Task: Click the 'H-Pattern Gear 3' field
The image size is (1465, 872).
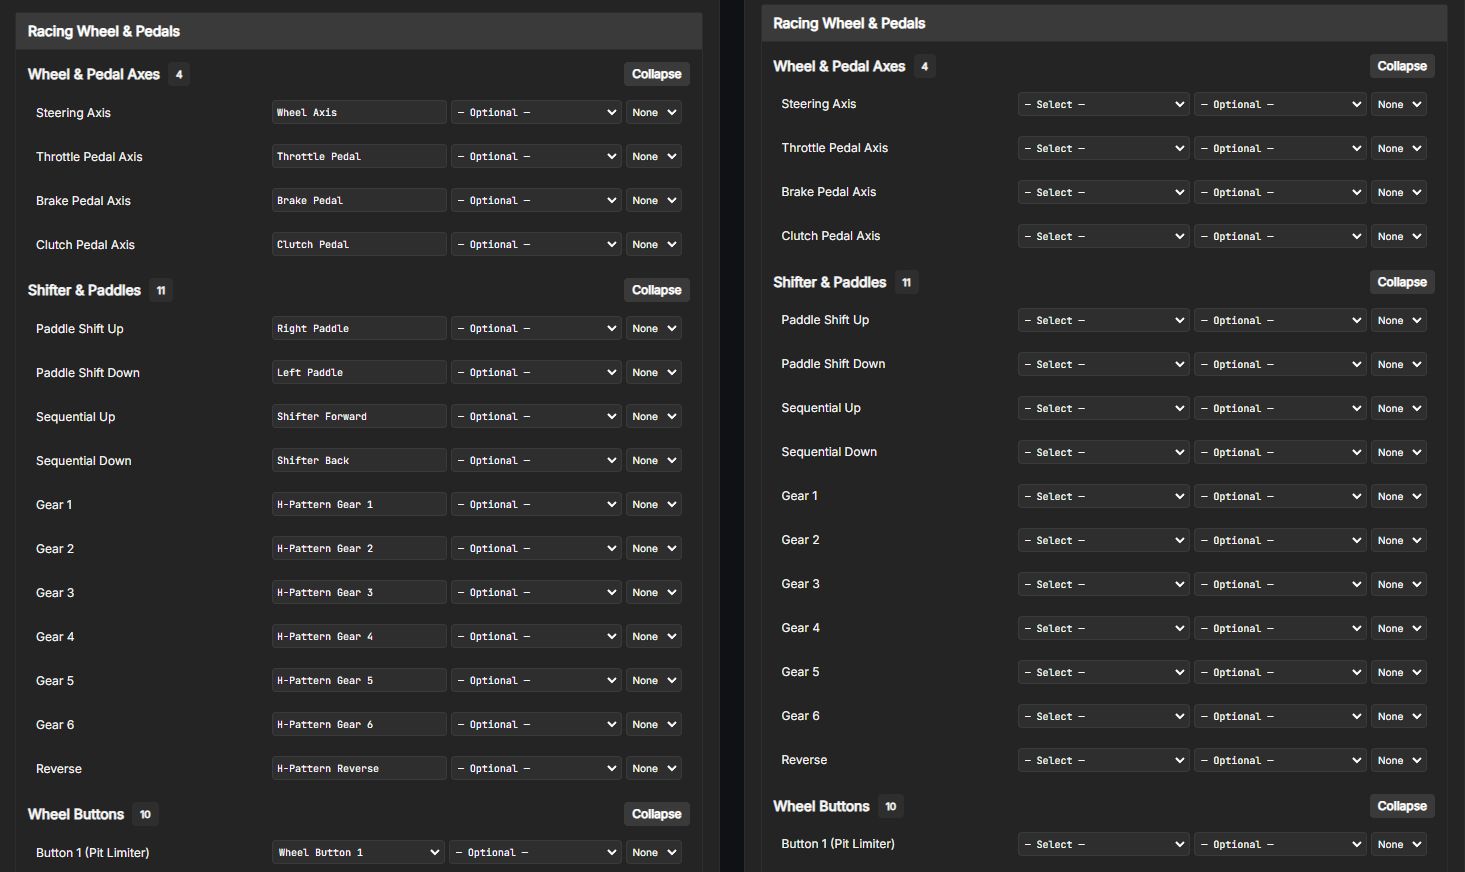Action: pyautogui.click(x=359, y=592)
